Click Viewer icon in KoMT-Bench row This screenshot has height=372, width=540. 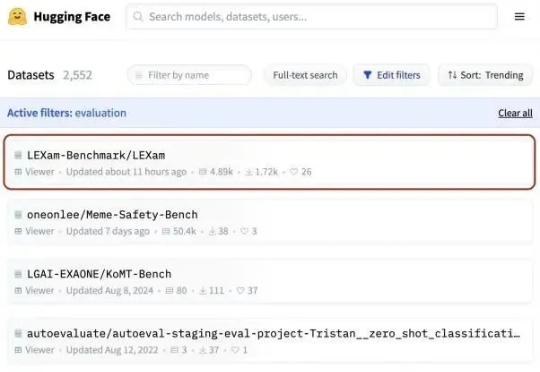point(18,291)
